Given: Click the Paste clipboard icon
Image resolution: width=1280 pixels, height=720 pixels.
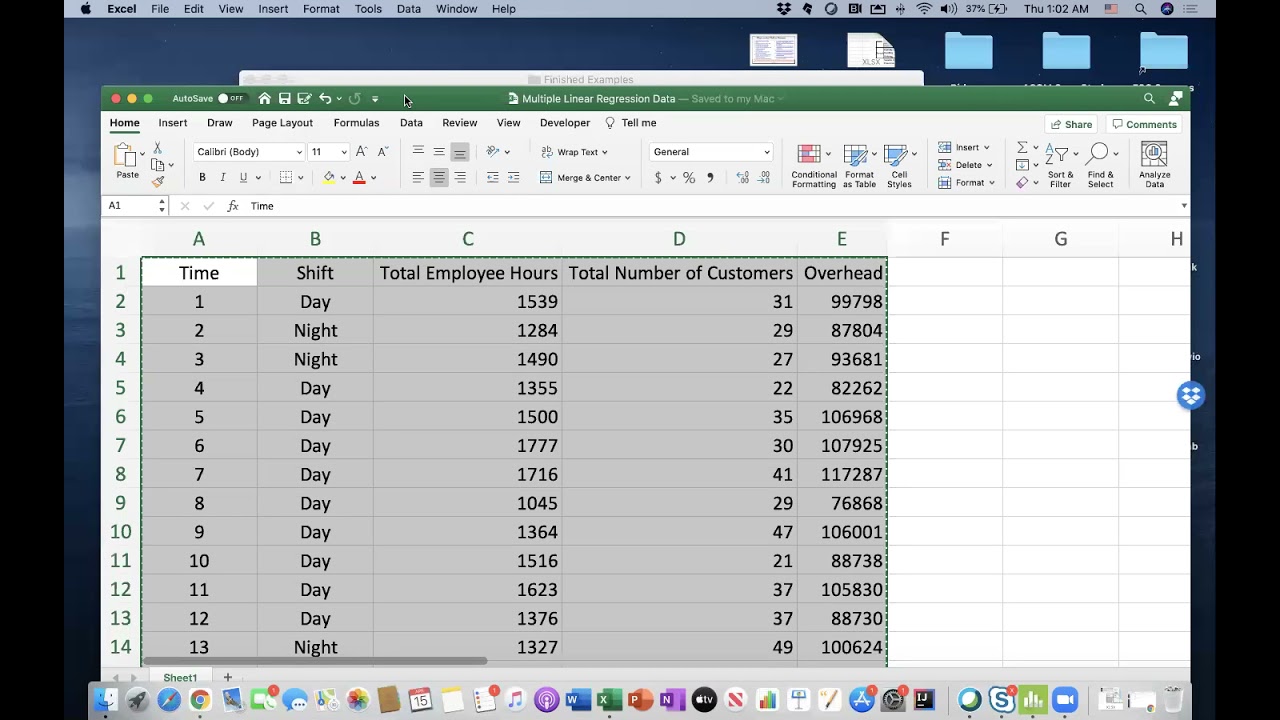Looking at the screenshot, I should click(126, 156).
